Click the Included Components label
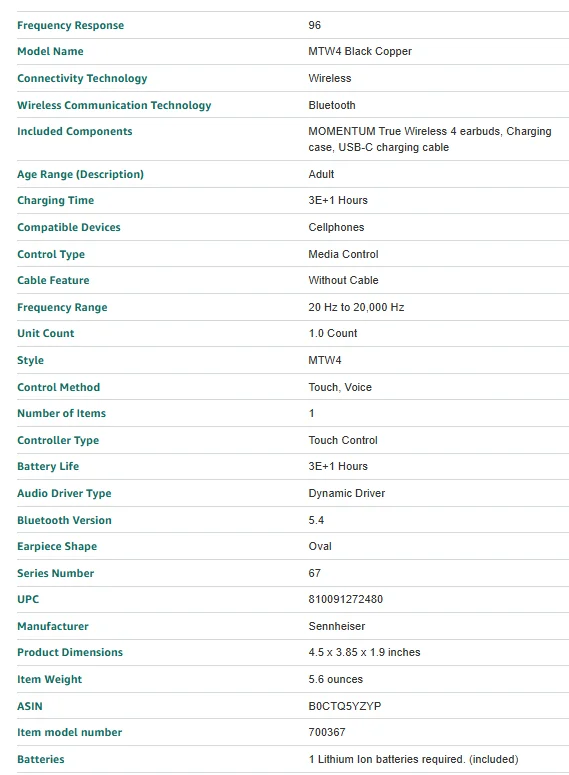569x775 pixels. (x=75, y=131)
